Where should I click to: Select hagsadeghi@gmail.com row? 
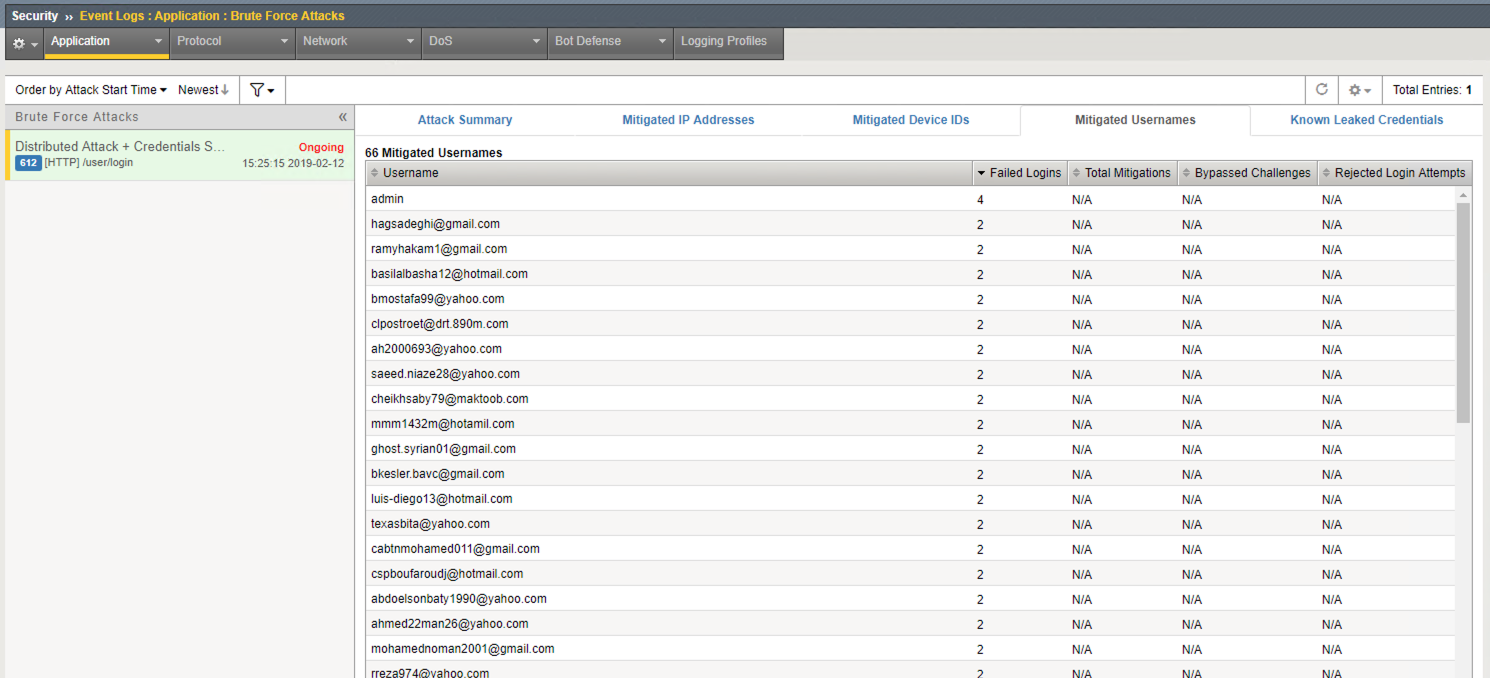pos(910,224)
